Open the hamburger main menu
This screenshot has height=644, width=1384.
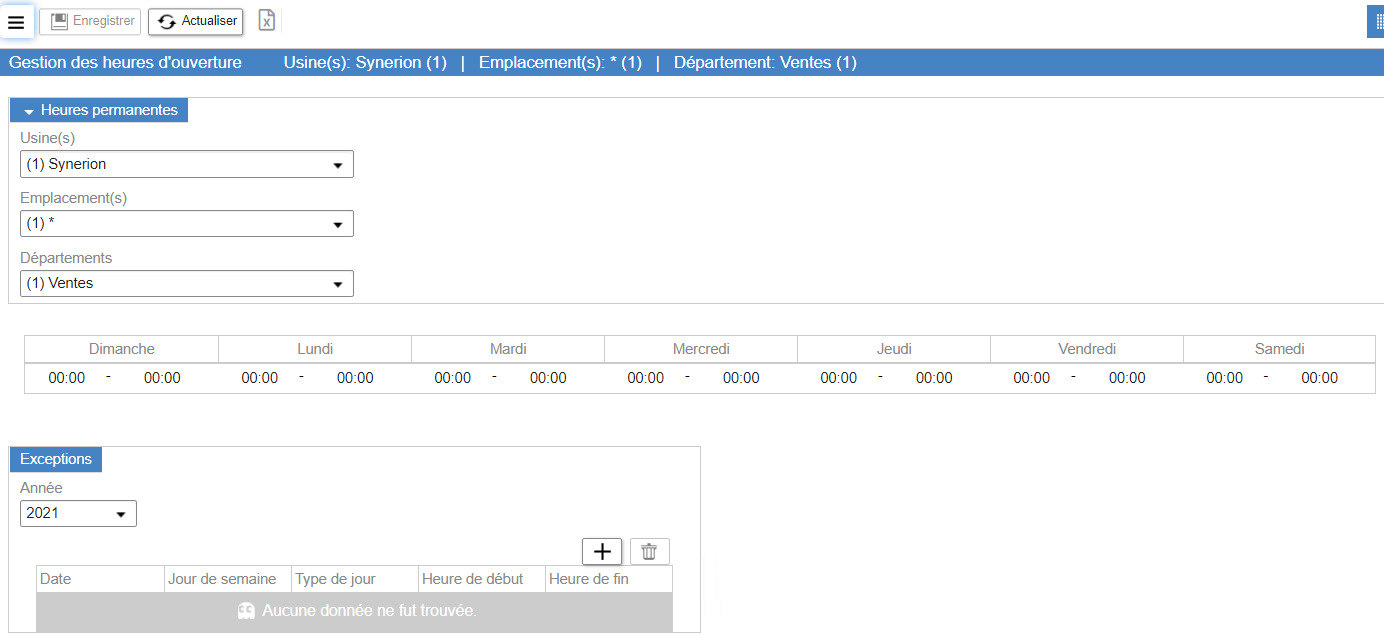coord(16,22)
